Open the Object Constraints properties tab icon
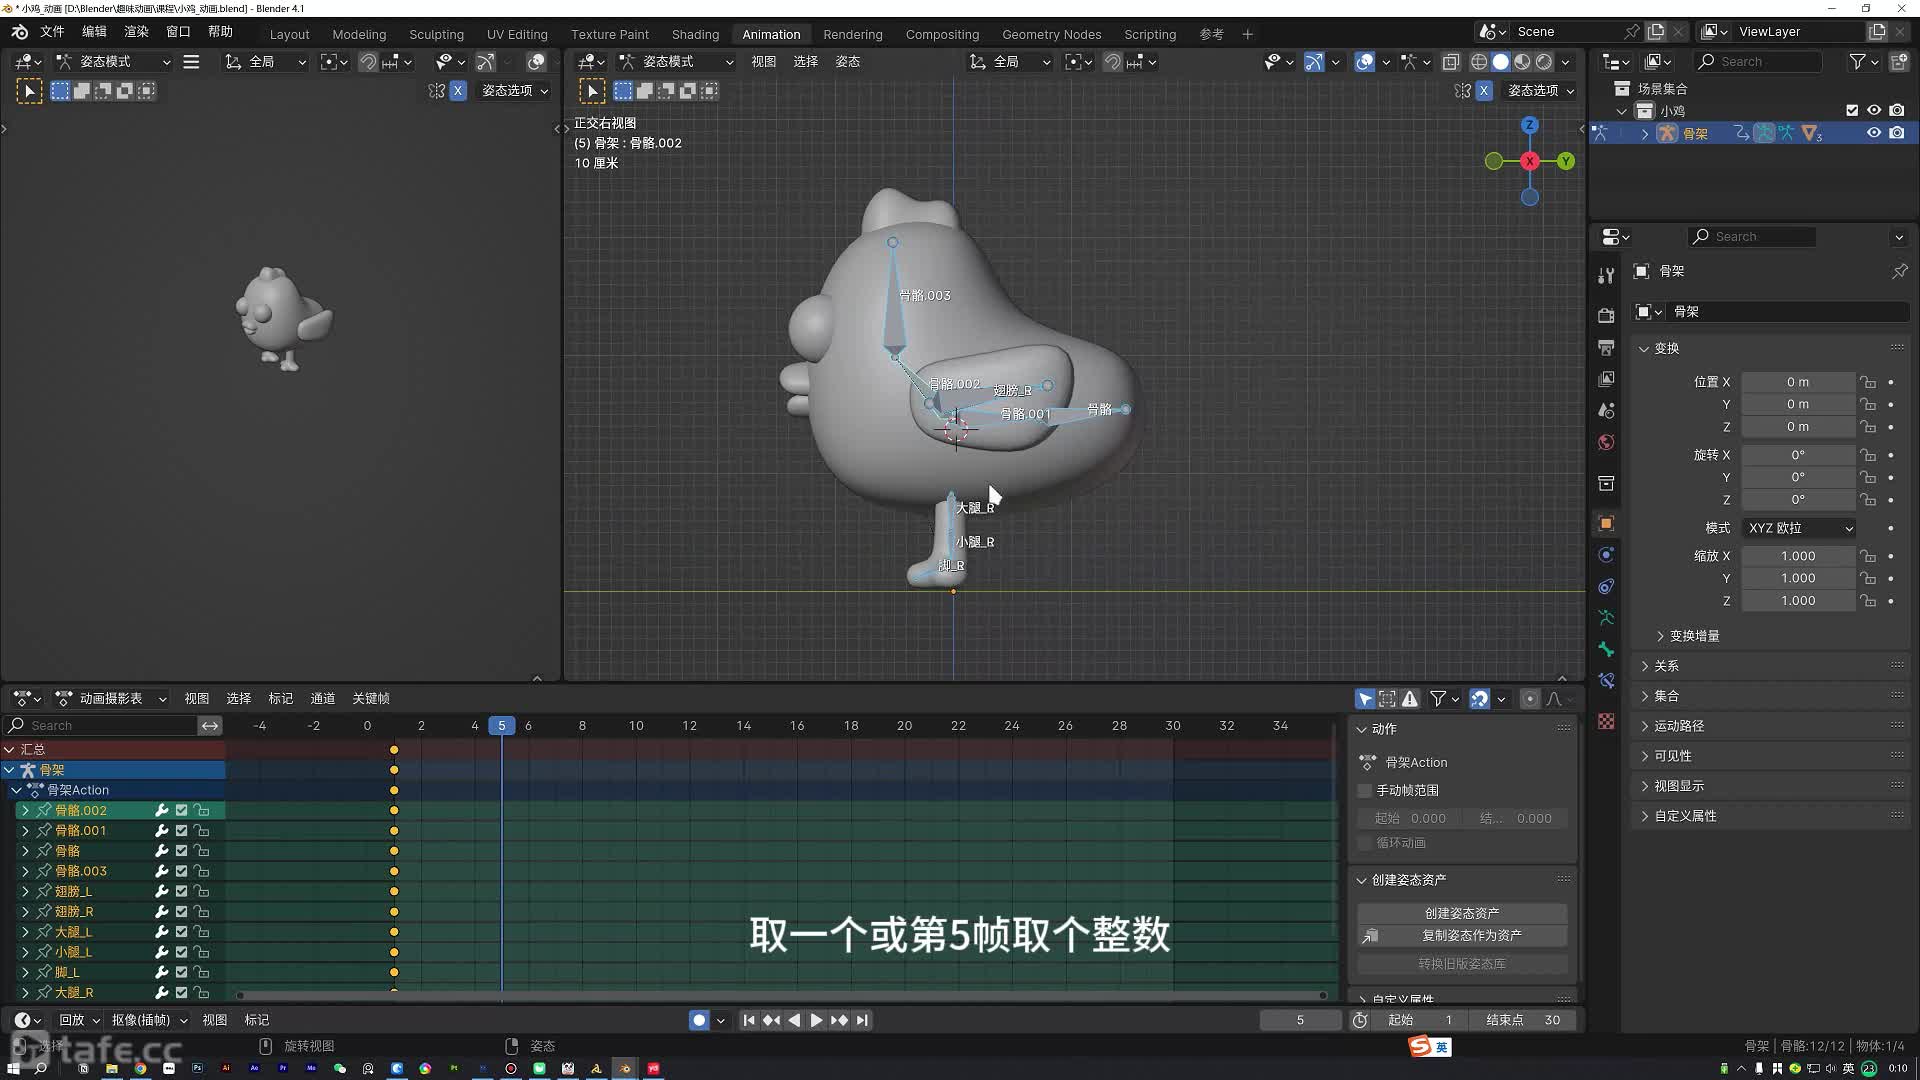Image resolution: width=1920 pixels, height=1080 pixels. point(1606,586)
